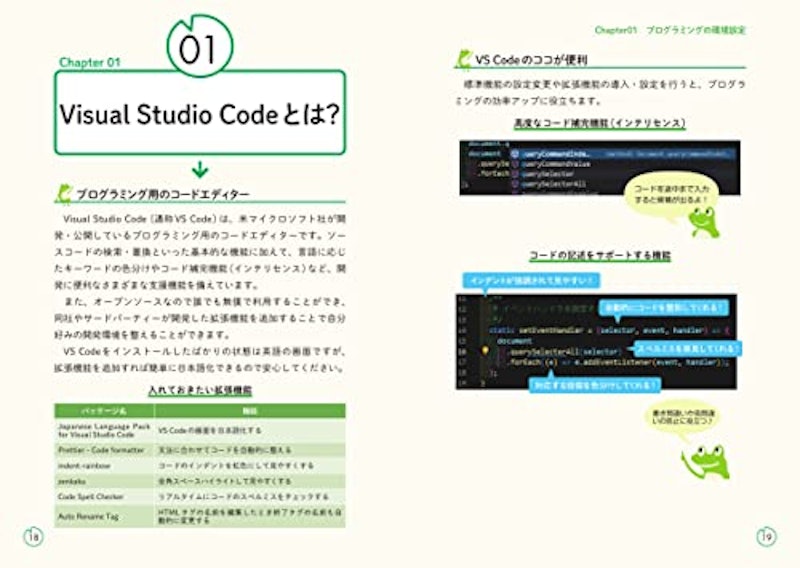This screenshot has width=800, height=568.
Task: Click the "Auto Rename Tag" table cell
Action: tap(105, 516)
